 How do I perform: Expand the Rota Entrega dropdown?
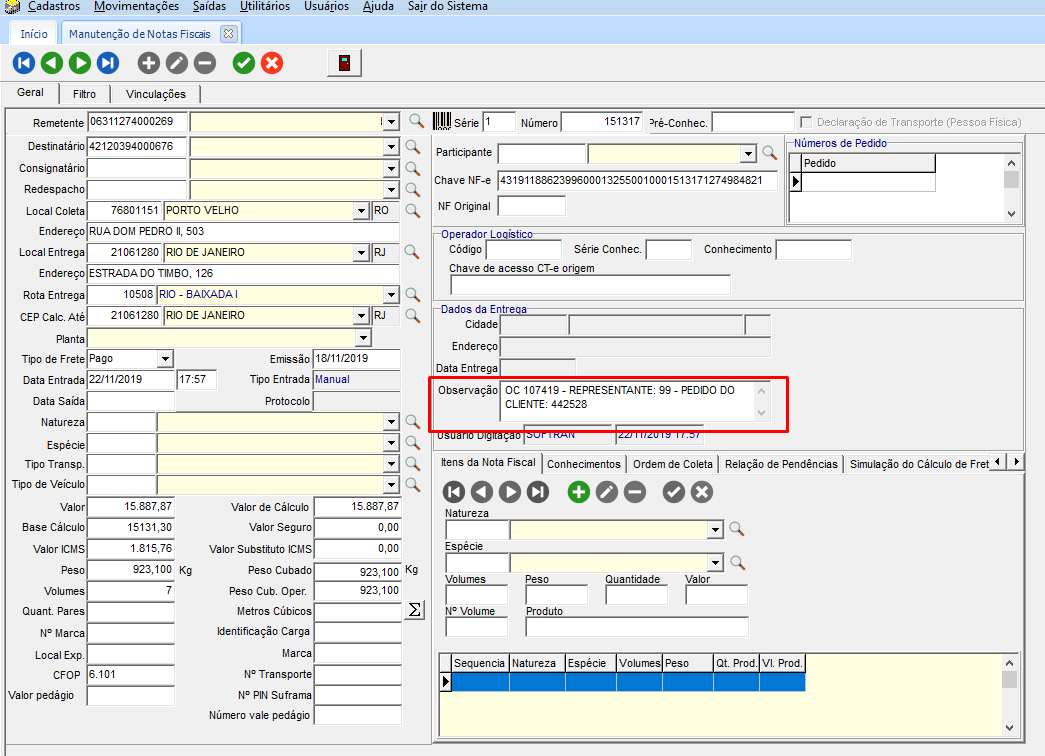391,295
